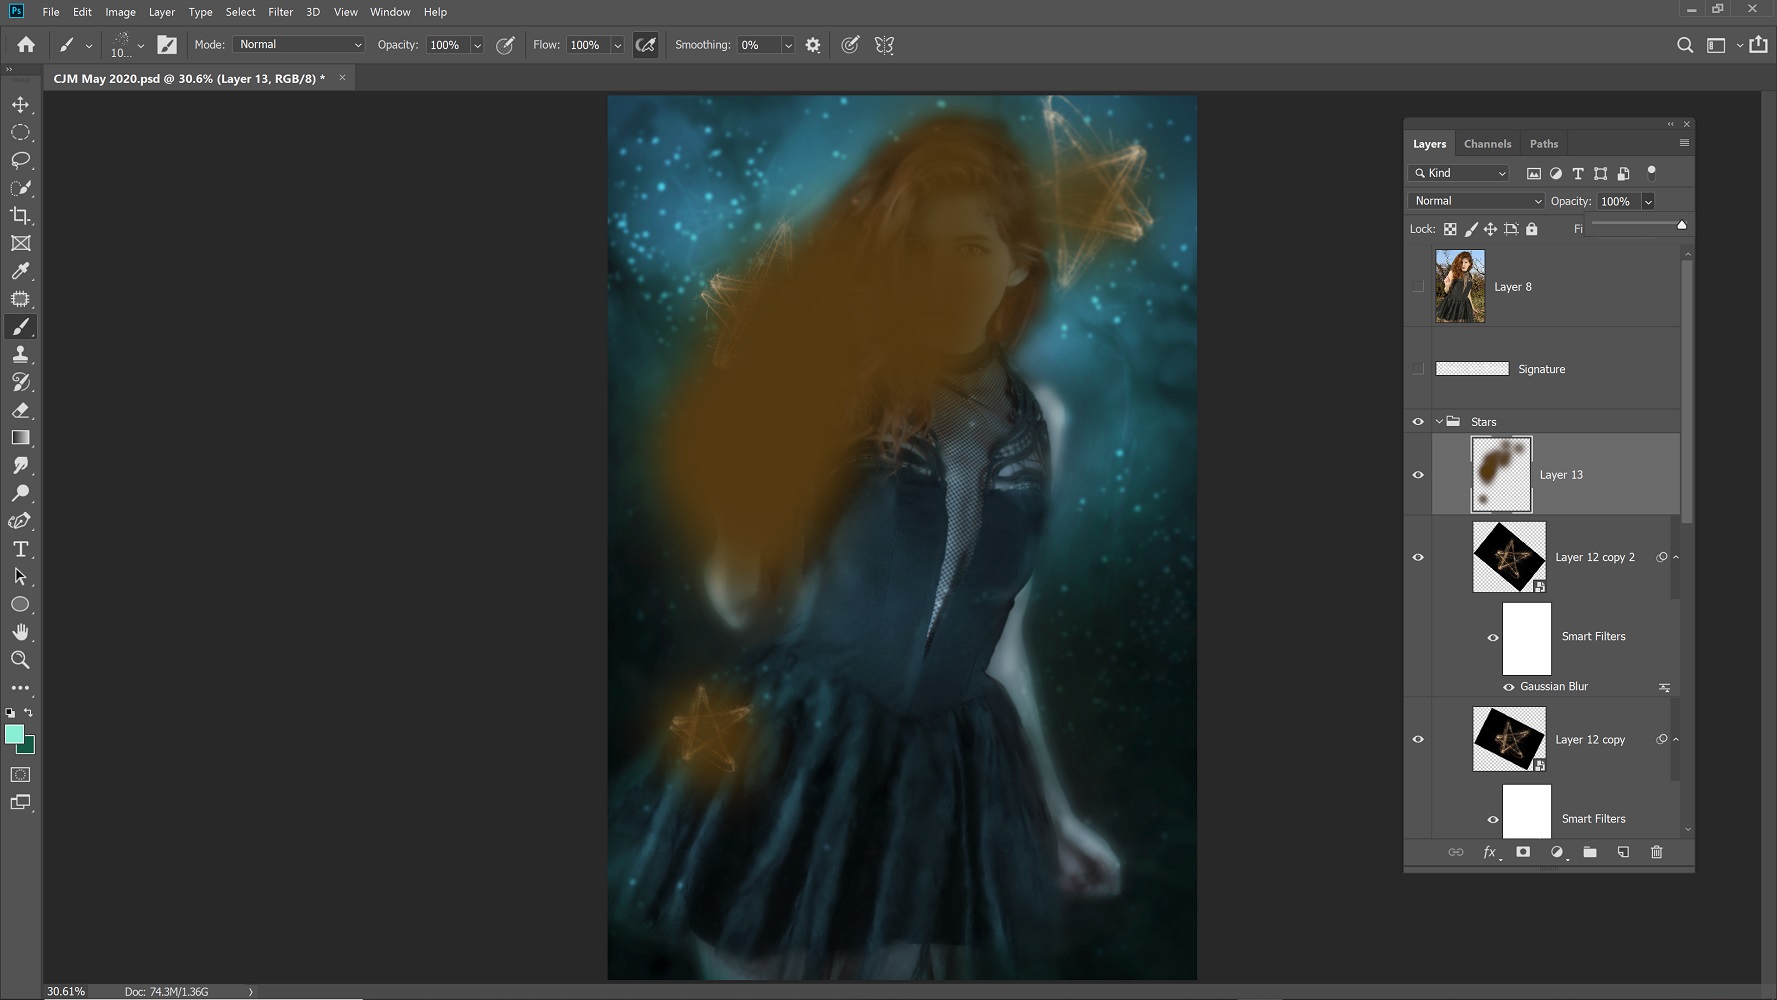The image size is (1777, 1000).
Task: Select the Hand tool
Action: 20,632
